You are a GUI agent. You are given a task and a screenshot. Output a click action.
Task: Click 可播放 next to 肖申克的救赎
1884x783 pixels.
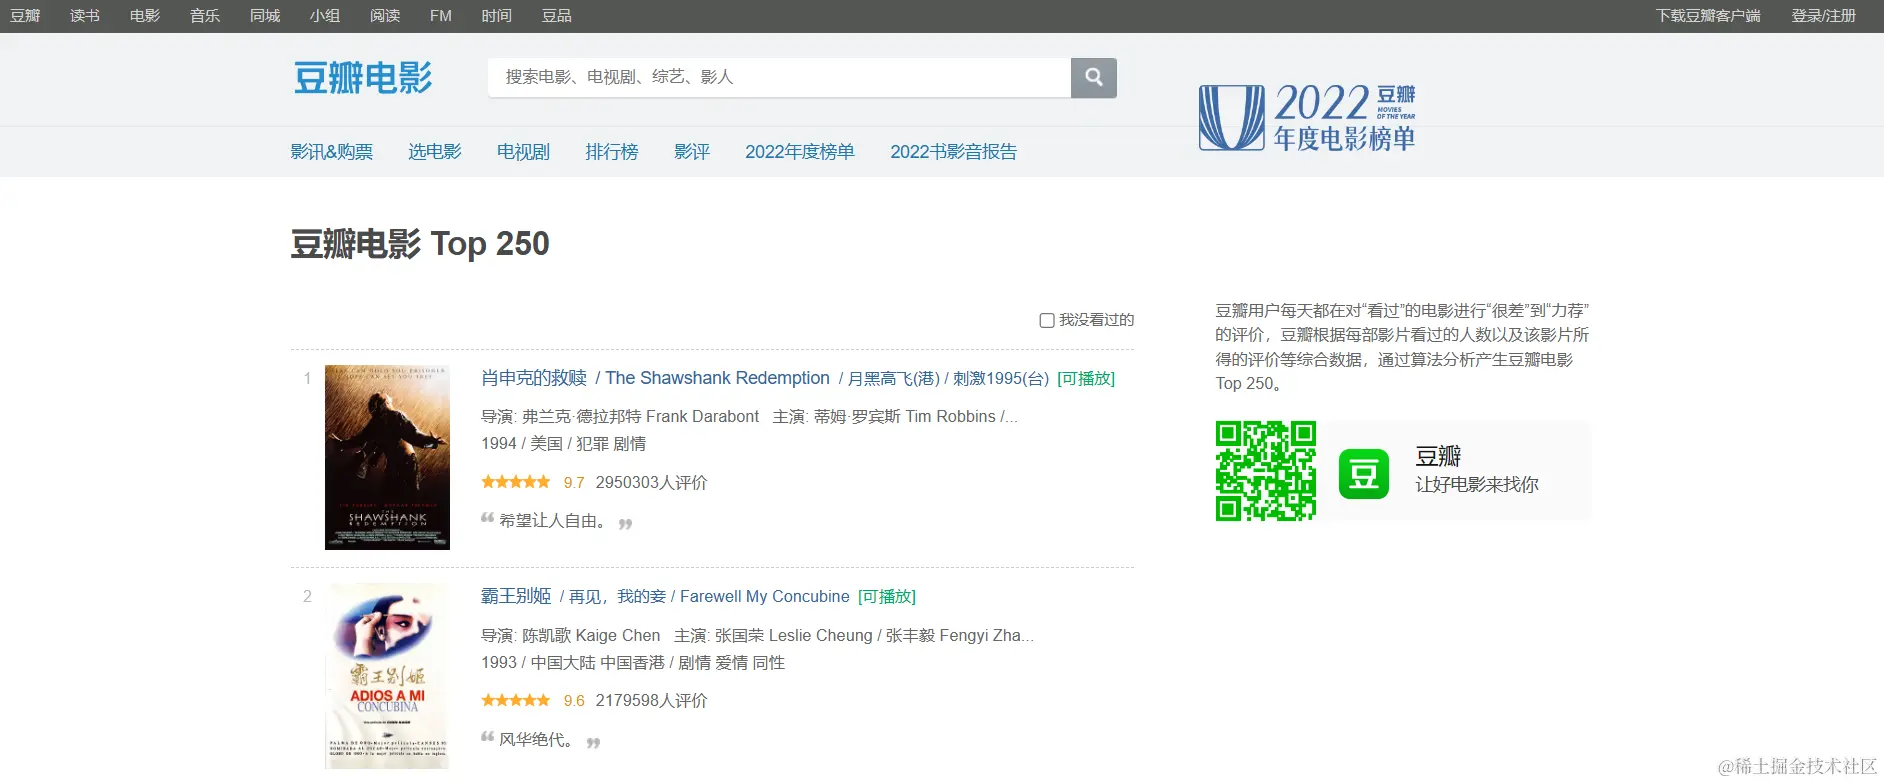click(x=1086, y=379)
